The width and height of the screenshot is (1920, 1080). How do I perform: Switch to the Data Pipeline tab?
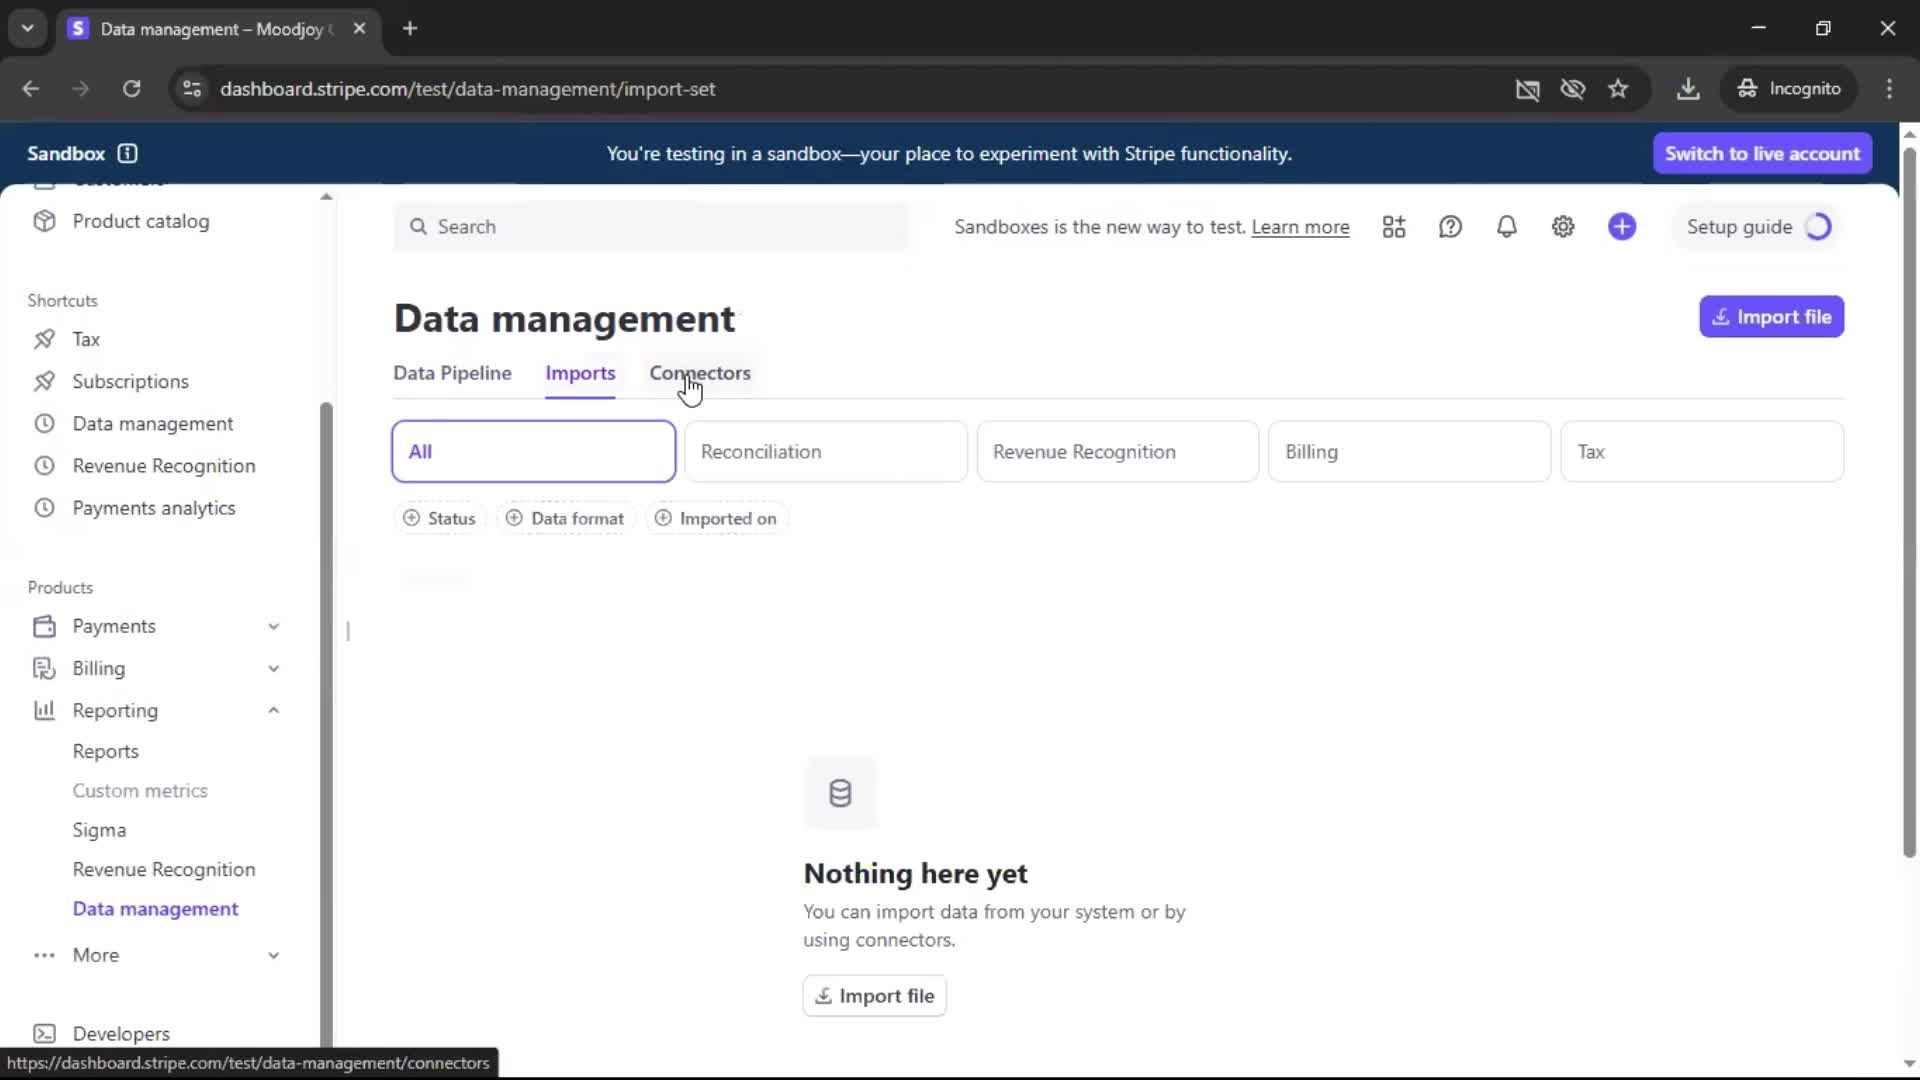[x=452, y=373]
